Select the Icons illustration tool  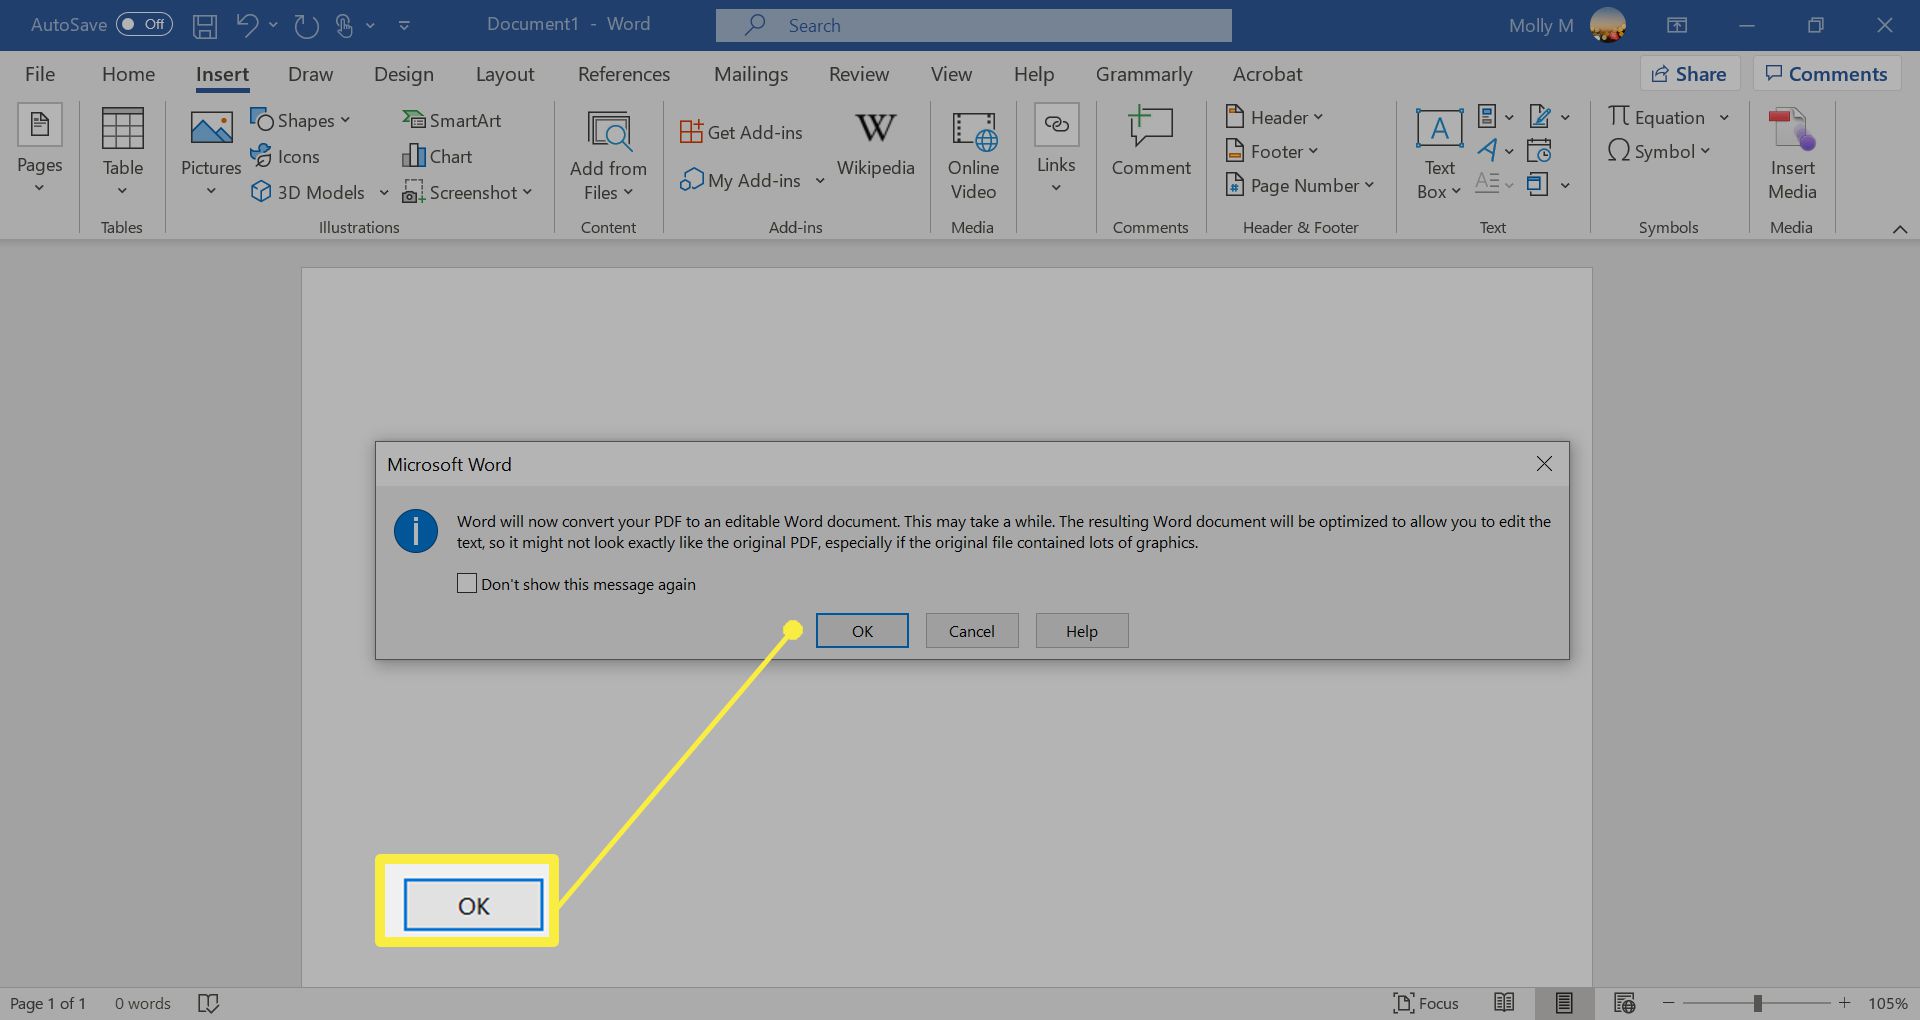(x=285, y=156)
